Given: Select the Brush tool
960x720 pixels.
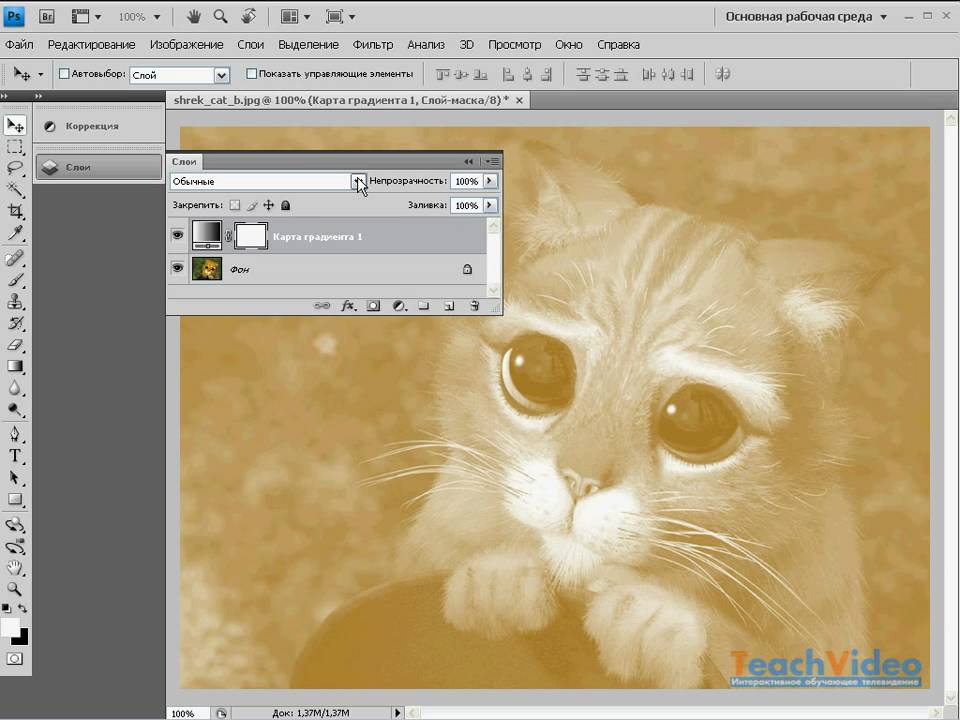Looking at the screenshot, I should 15,280.
